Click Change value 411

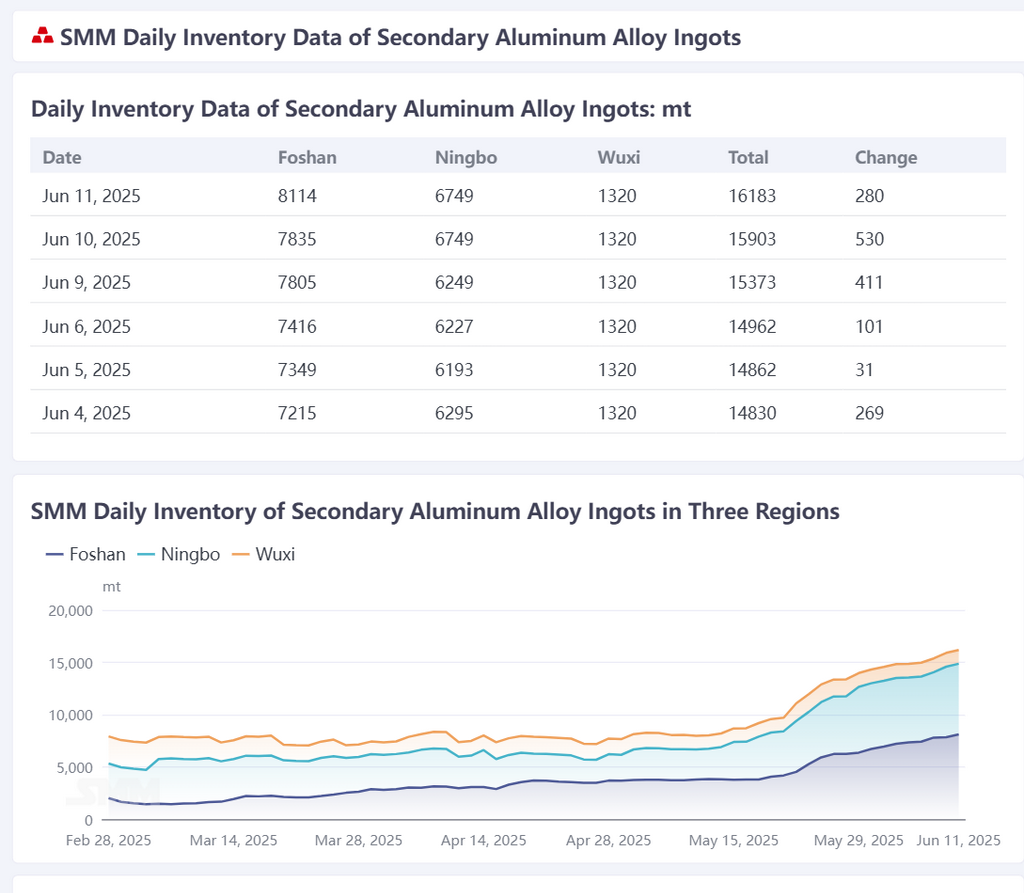[x=869, y=283]
